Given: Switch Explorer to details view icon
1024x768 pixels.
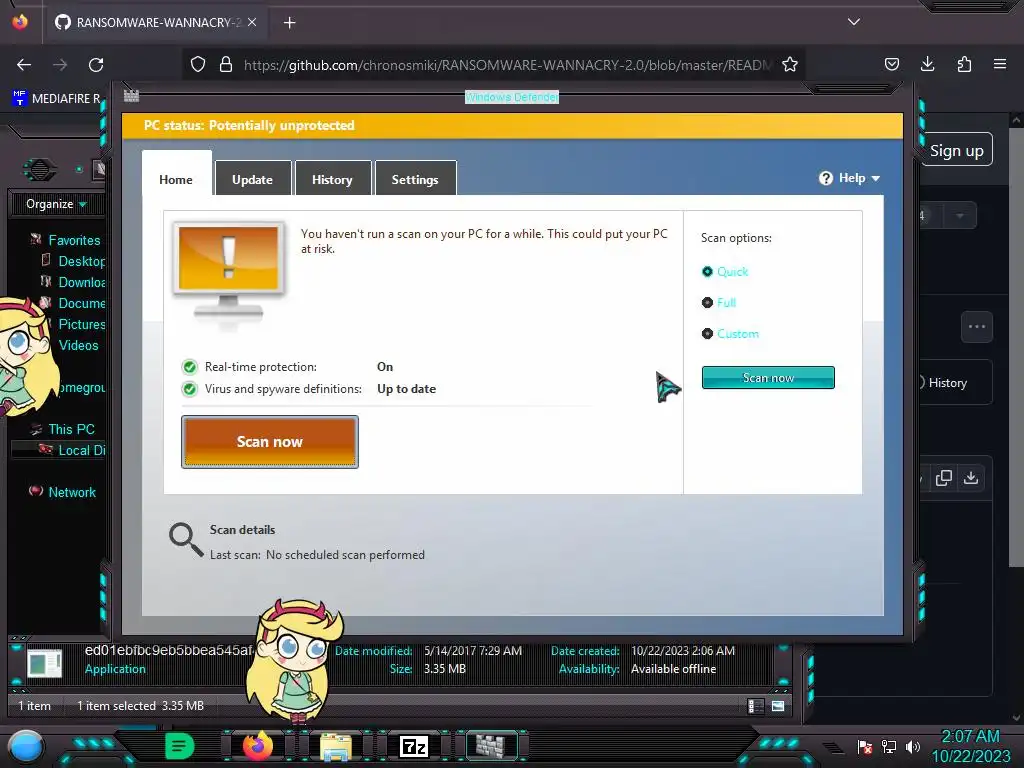Looking at the screenshot, I should (756, 706).
